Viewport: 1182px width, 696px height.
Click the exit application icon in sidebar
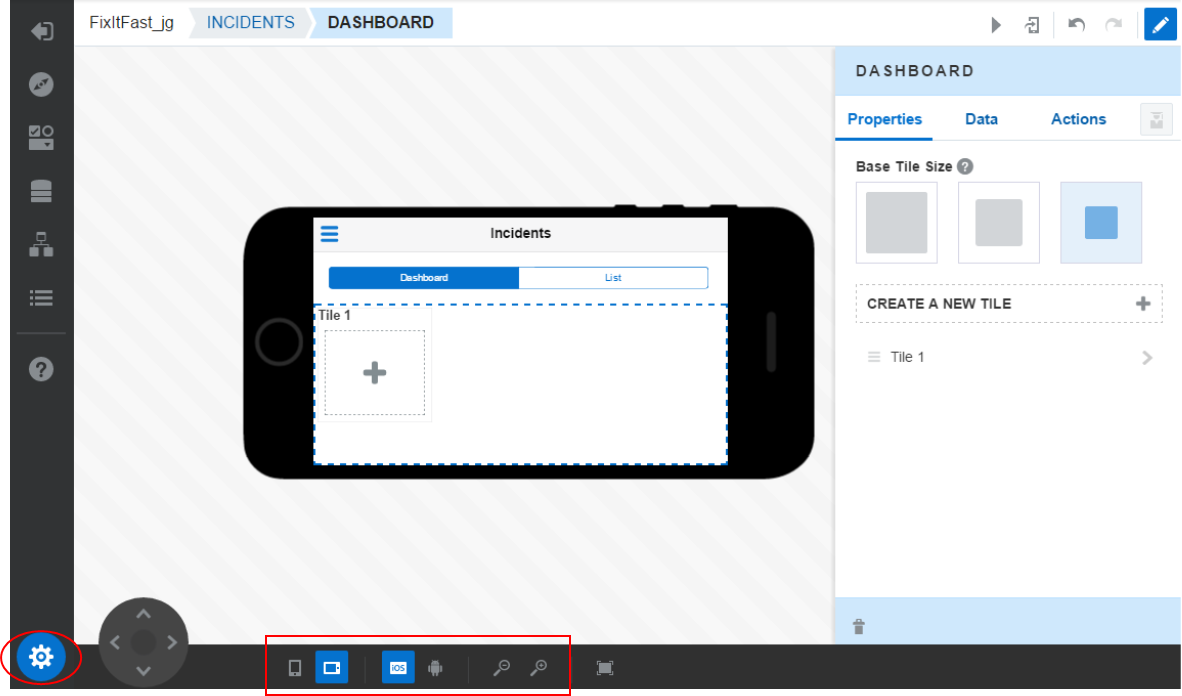tap(41, 31)
